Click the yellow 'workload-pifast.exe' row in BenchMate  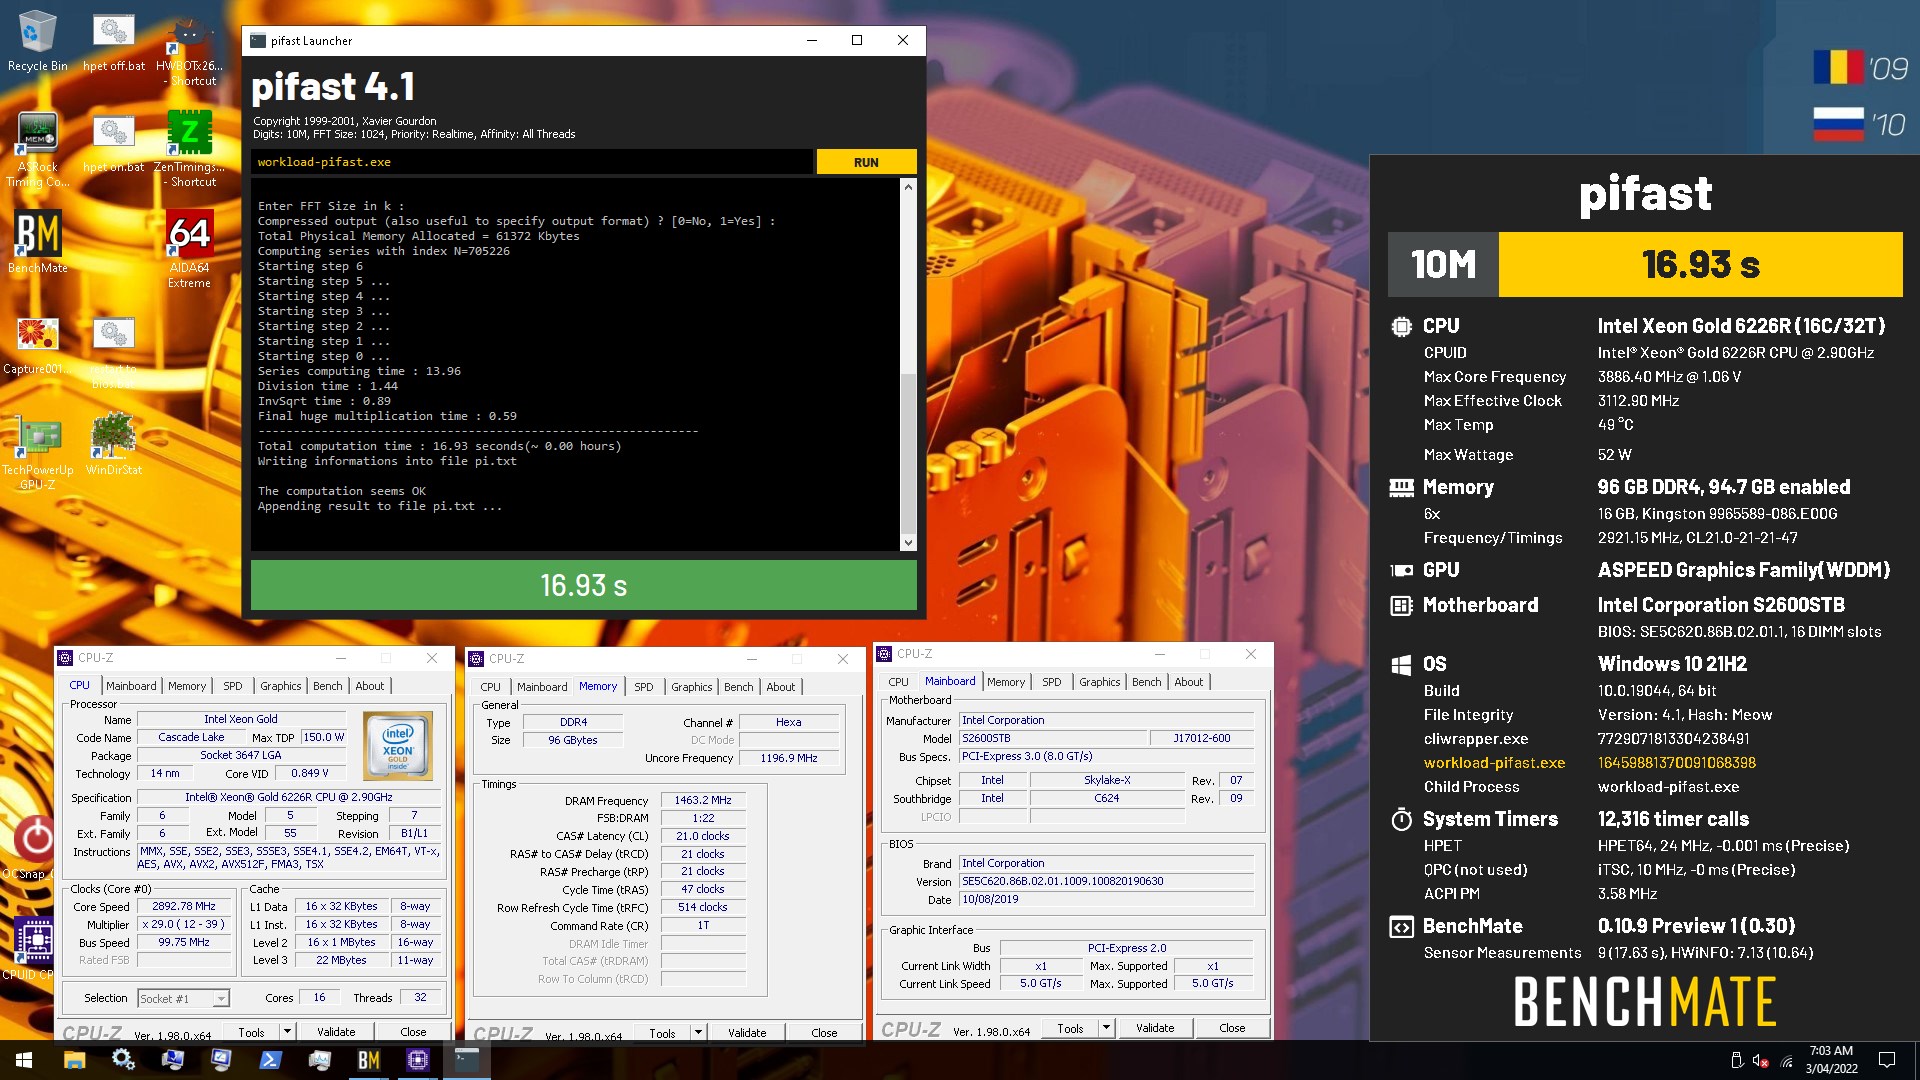pos(1494,762)
